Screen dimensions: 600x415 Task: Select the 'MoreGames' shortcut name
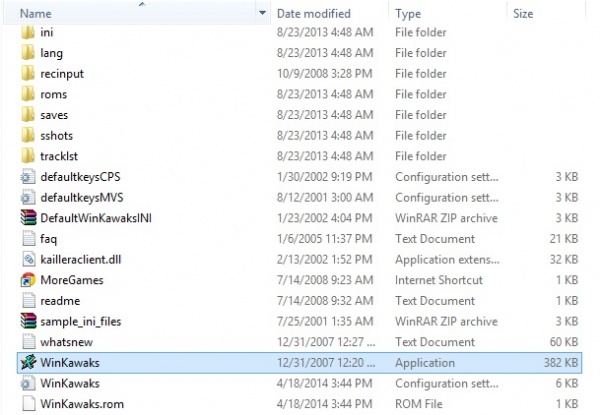[x=72, y=280]
